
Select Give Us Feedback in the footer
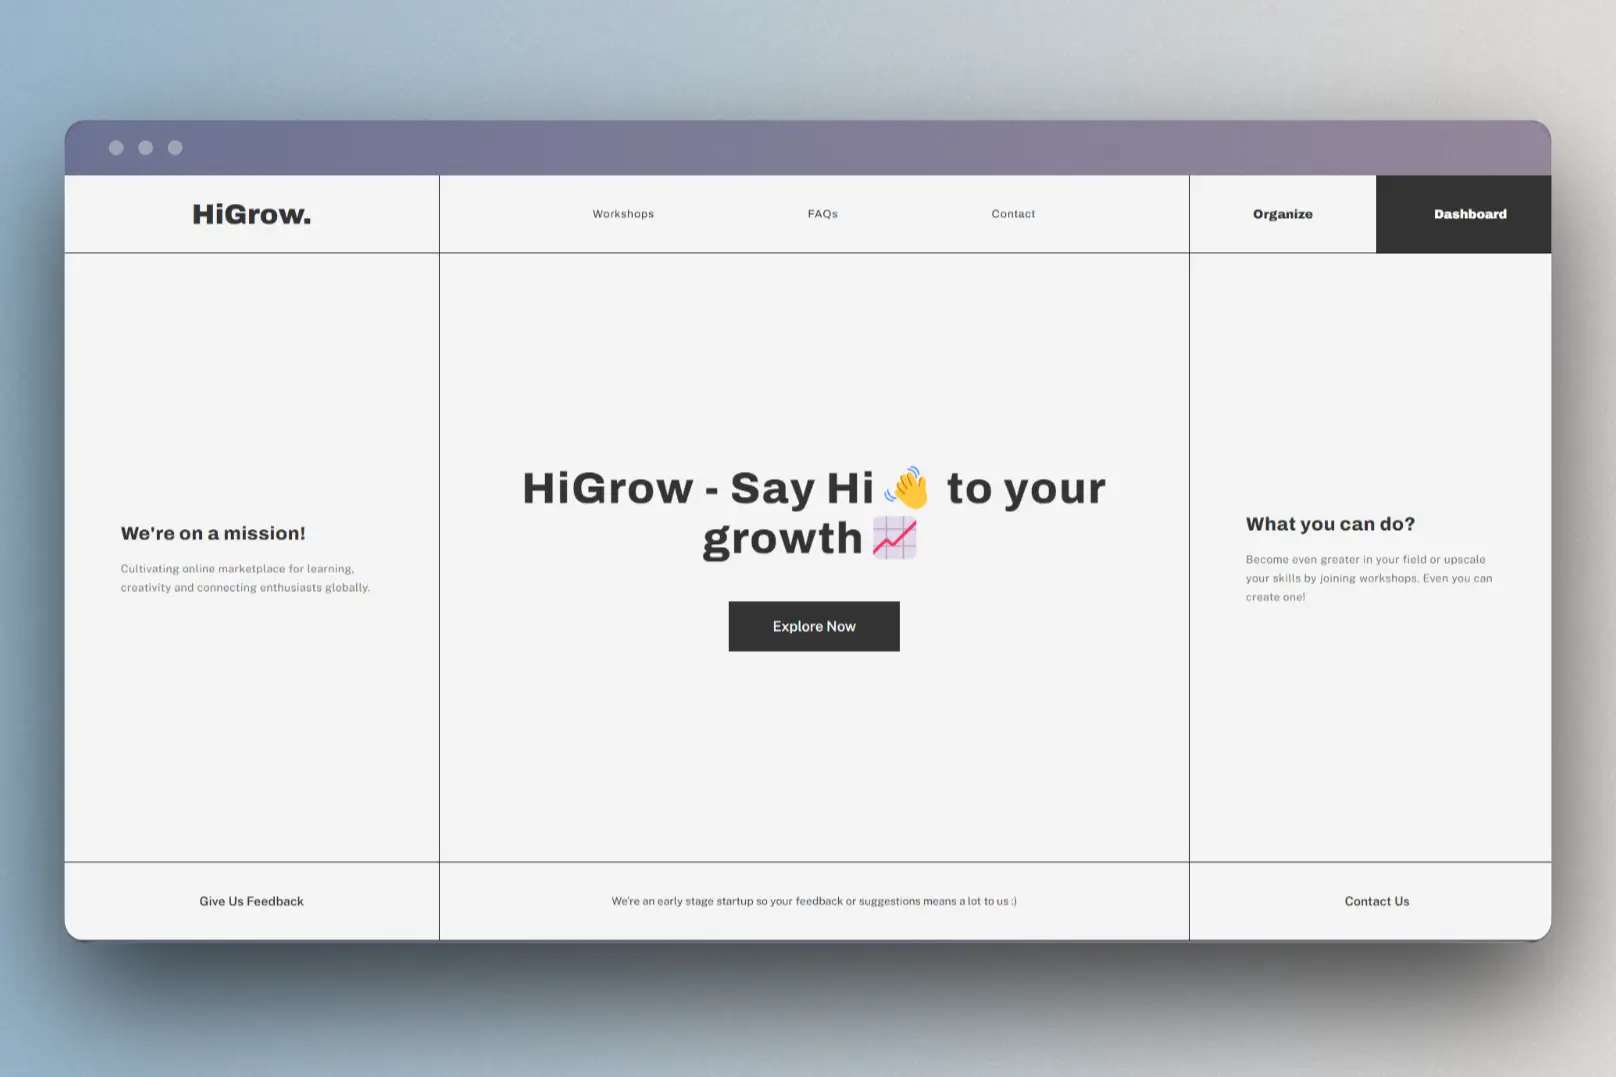click(251, 900)
